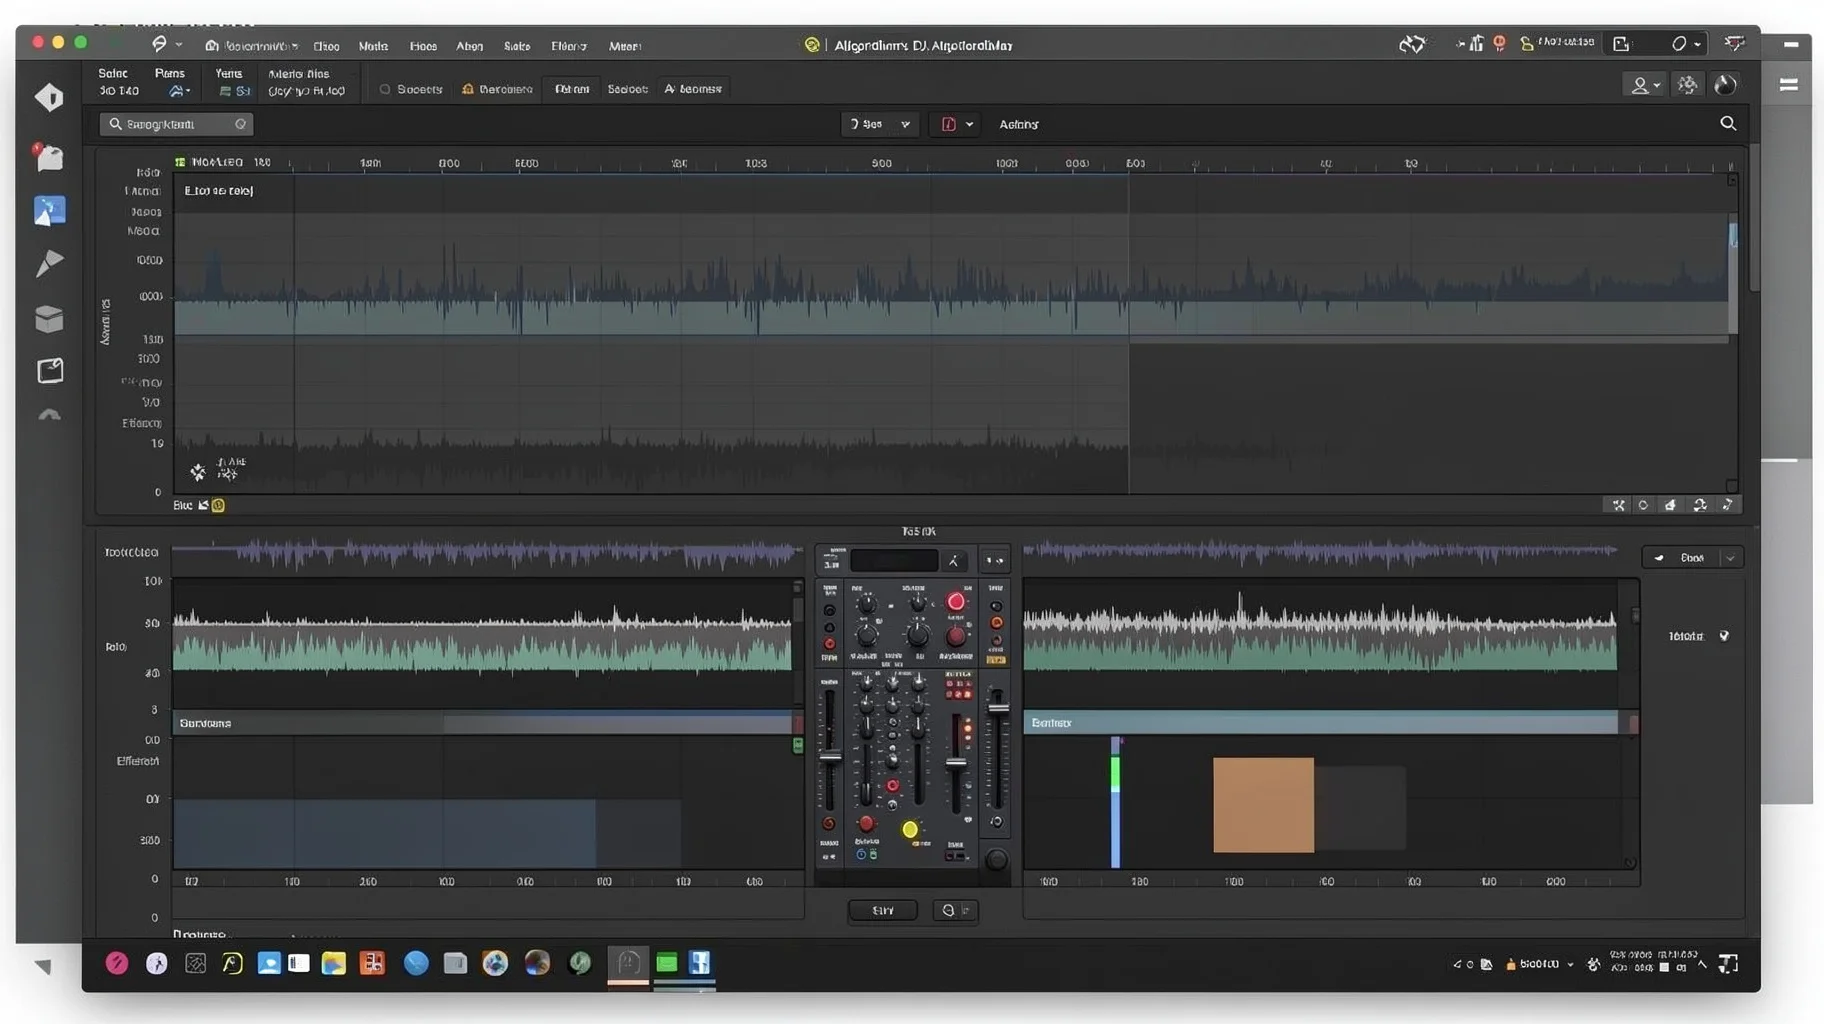This screenshot has width=1824, height=1024.
Task: Open the system tray gear icon
Action: coord(1594,964)
